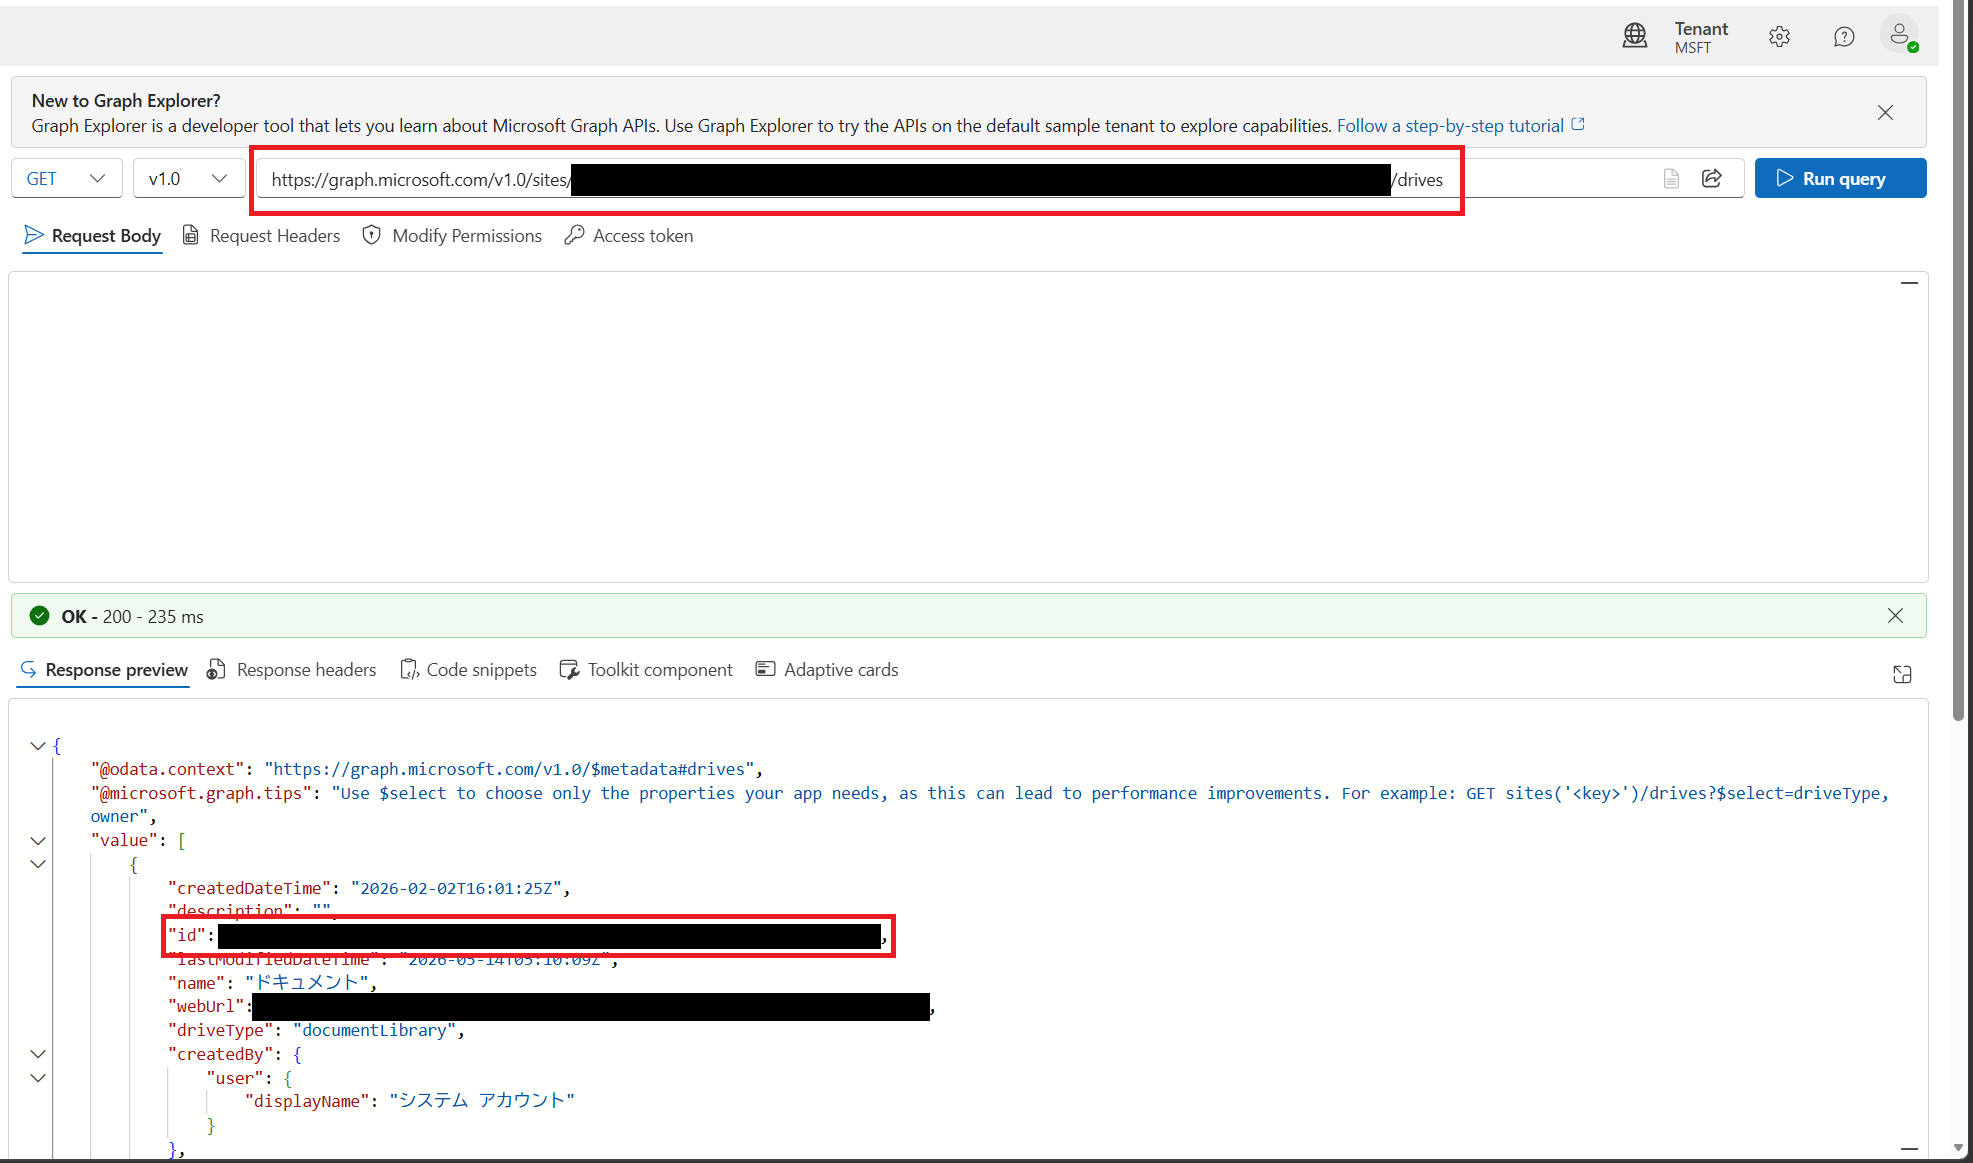
Task: Collapse the "user" object chevron
Action: click(x=38, y=1078)
